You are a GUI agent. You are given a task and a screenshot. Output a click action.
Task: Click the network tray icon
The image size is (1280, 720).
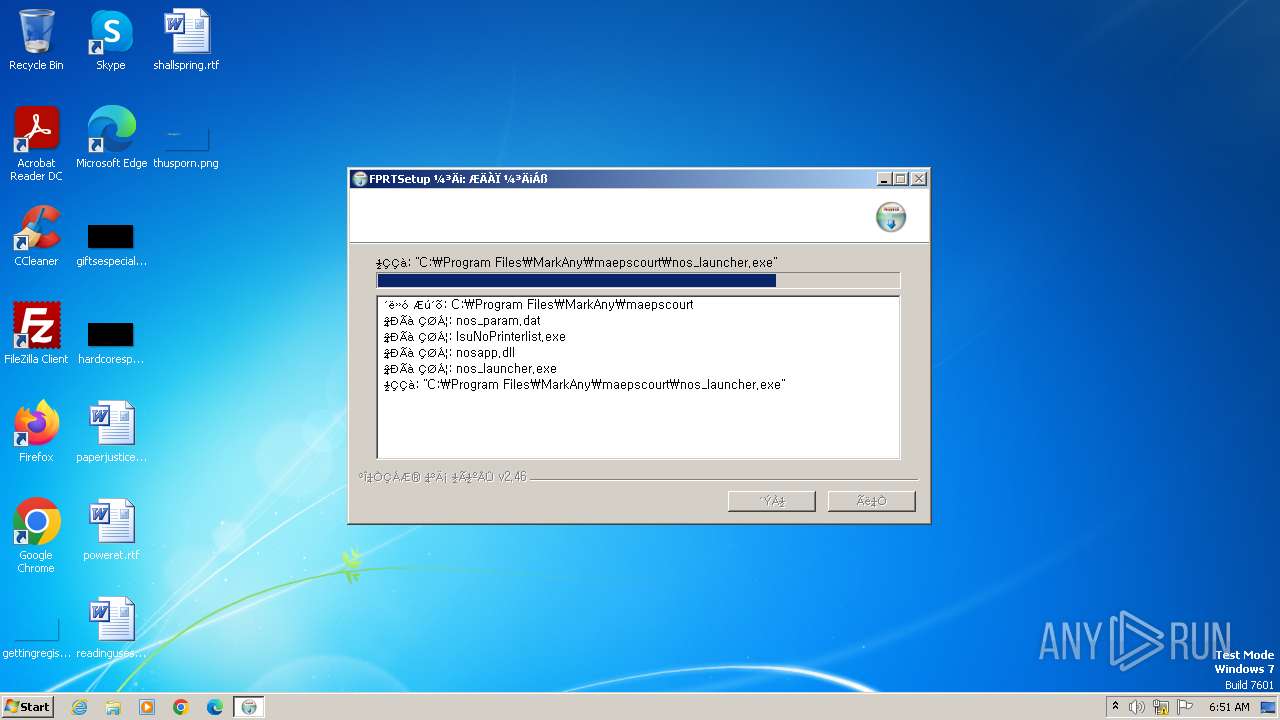[1161, 707]
